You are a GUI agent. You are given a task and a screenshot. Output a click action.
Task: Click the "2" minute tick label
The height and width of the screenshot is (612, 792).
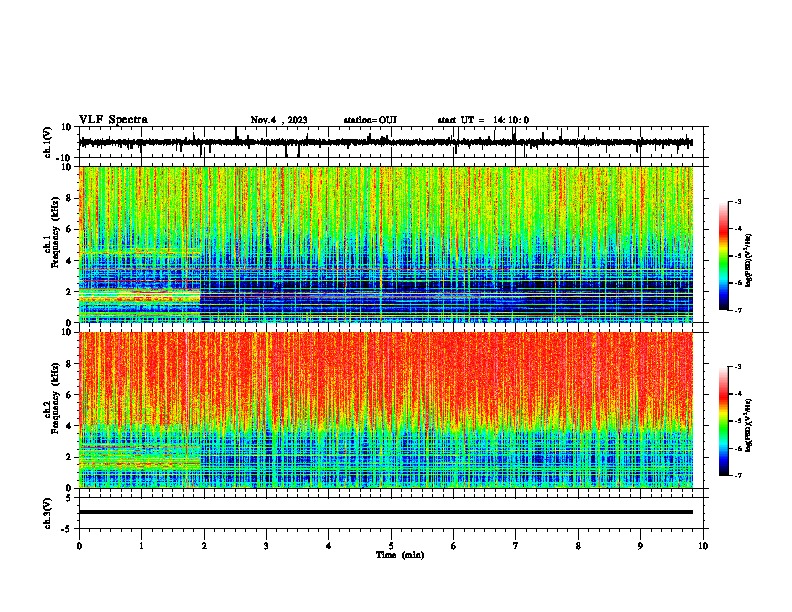204,546
